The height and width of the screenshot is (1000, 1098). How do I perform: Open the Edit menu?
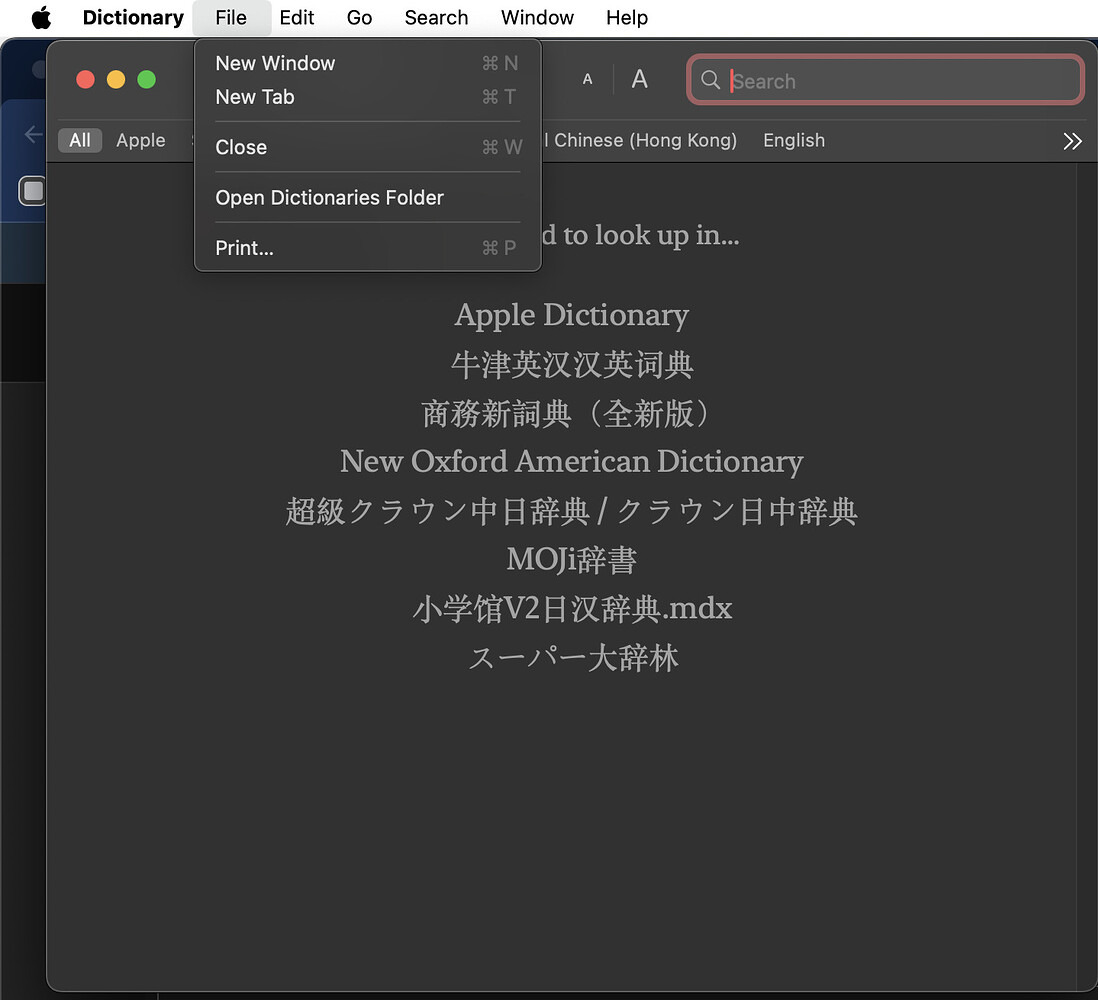point(297,18)
